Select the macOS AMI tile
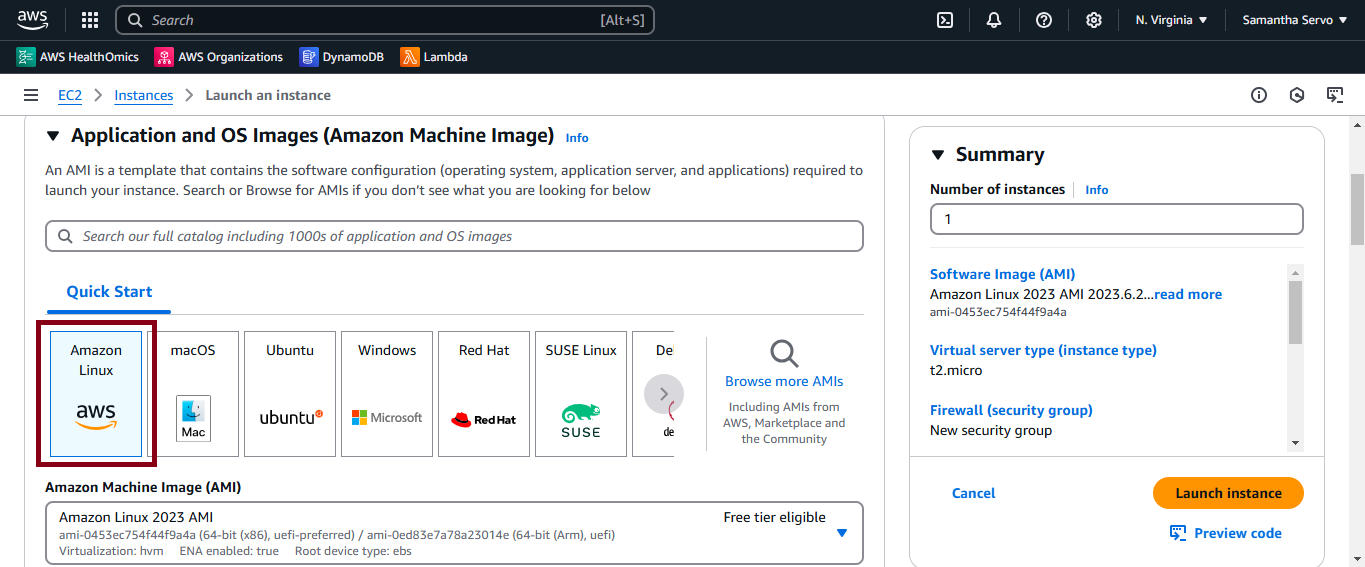Viewport: 1365px width, 567px height. tap(193, 394)
